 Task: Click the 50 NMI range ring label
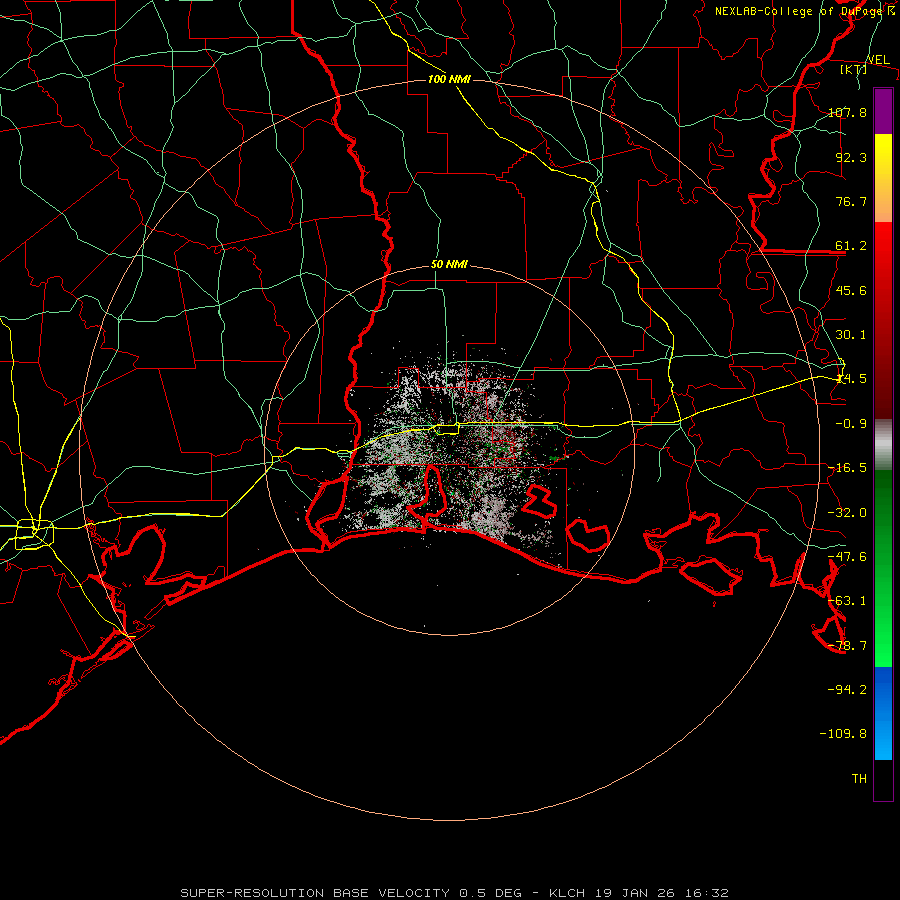point(449,265)
